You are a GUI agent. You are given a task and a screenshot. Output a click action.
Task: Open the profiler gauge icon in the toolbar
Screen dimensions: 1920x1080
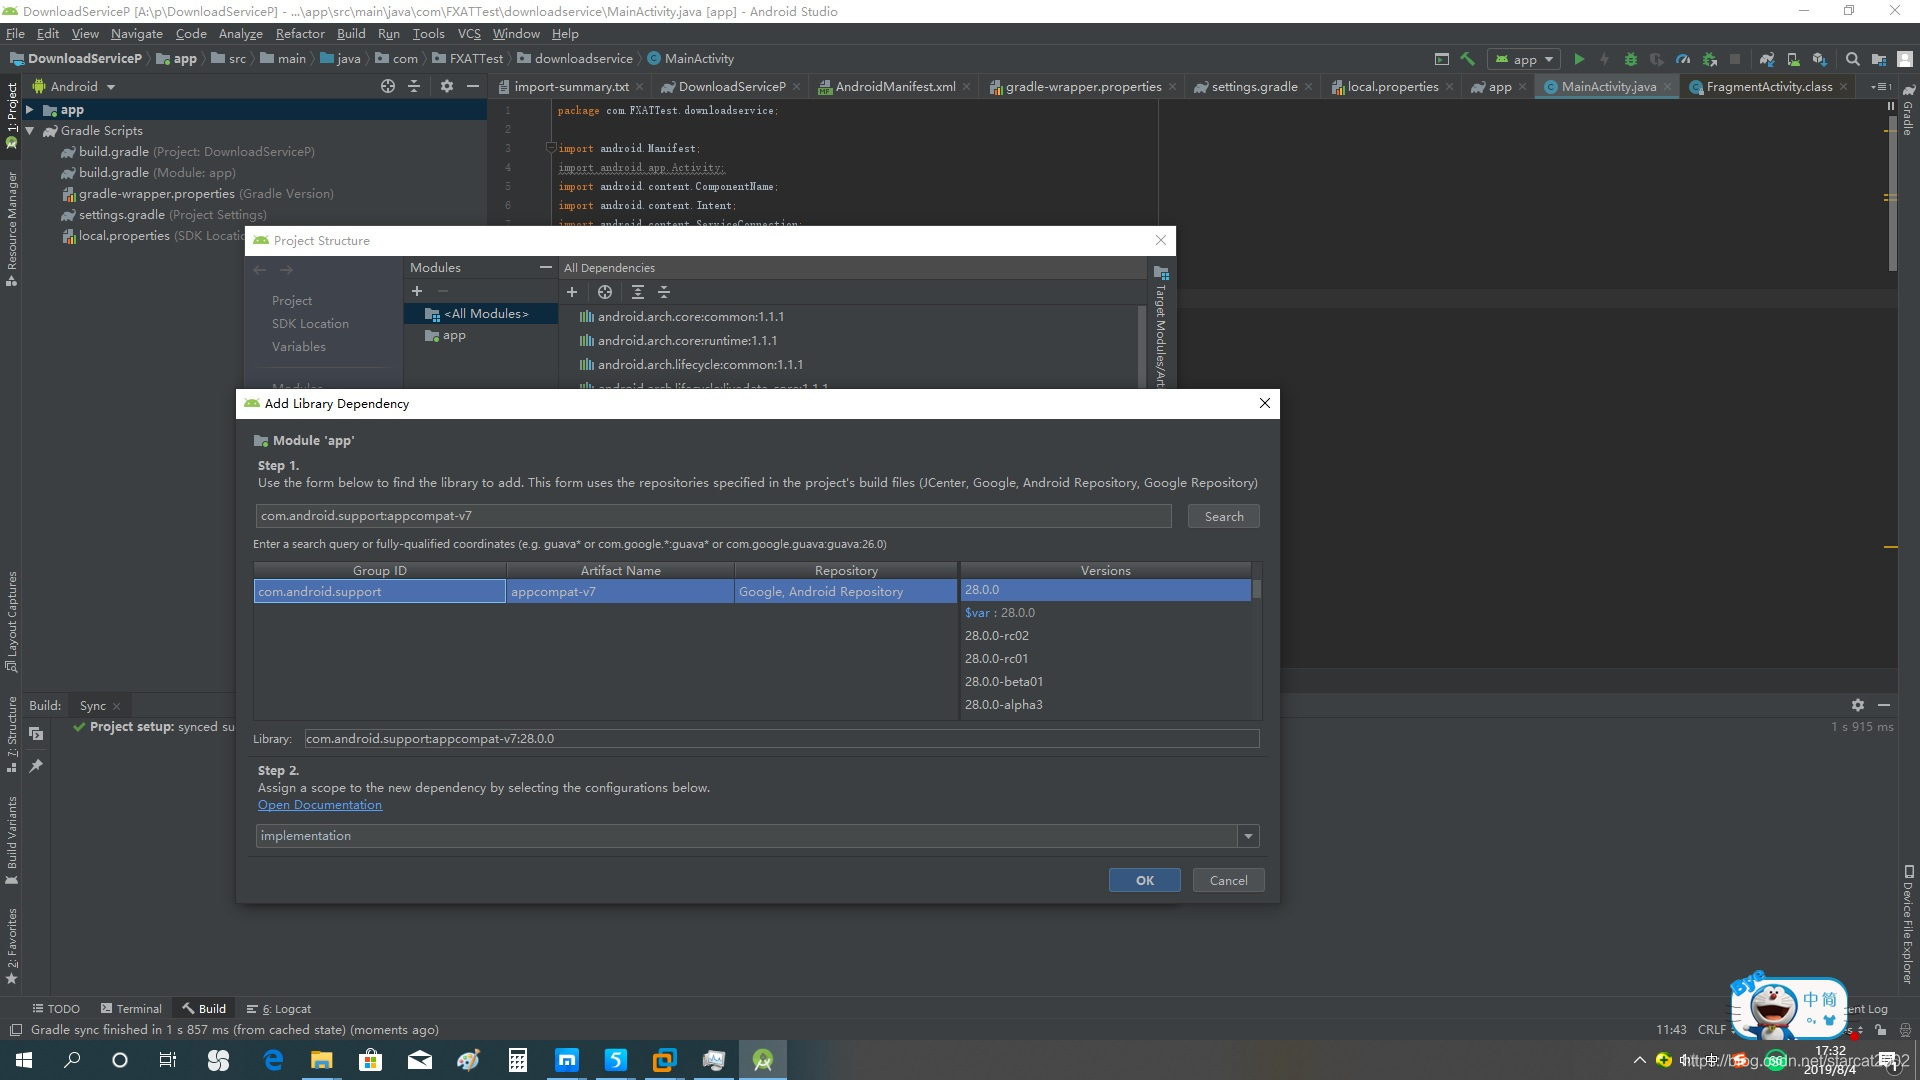[1683, 59]
